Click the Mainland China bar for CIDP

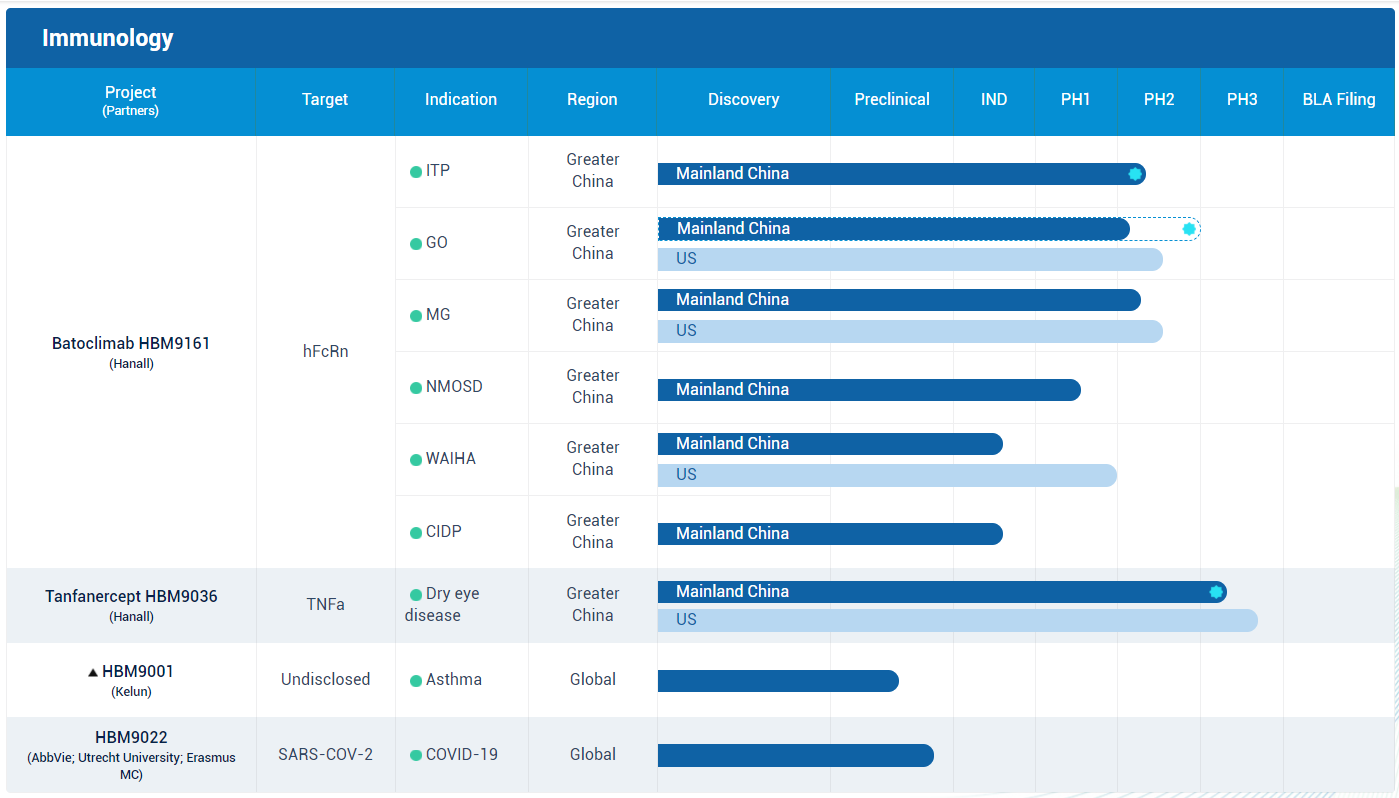point(829,534)
